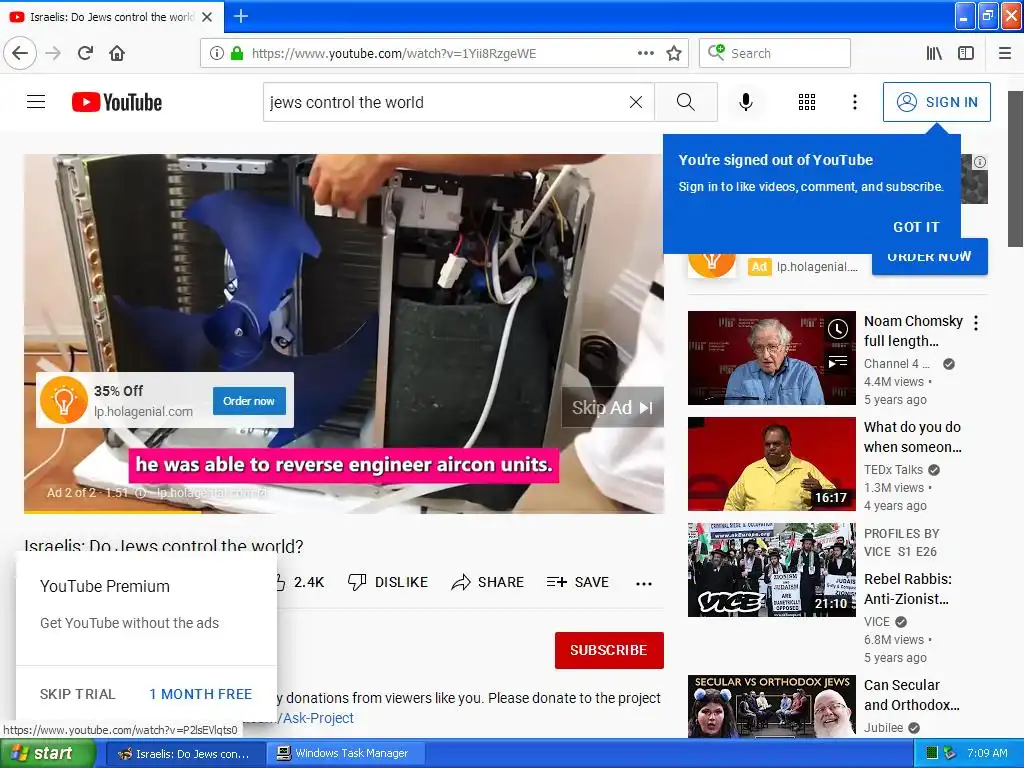Click SKIP TRIAL in Premium popup

click(78, 694)
